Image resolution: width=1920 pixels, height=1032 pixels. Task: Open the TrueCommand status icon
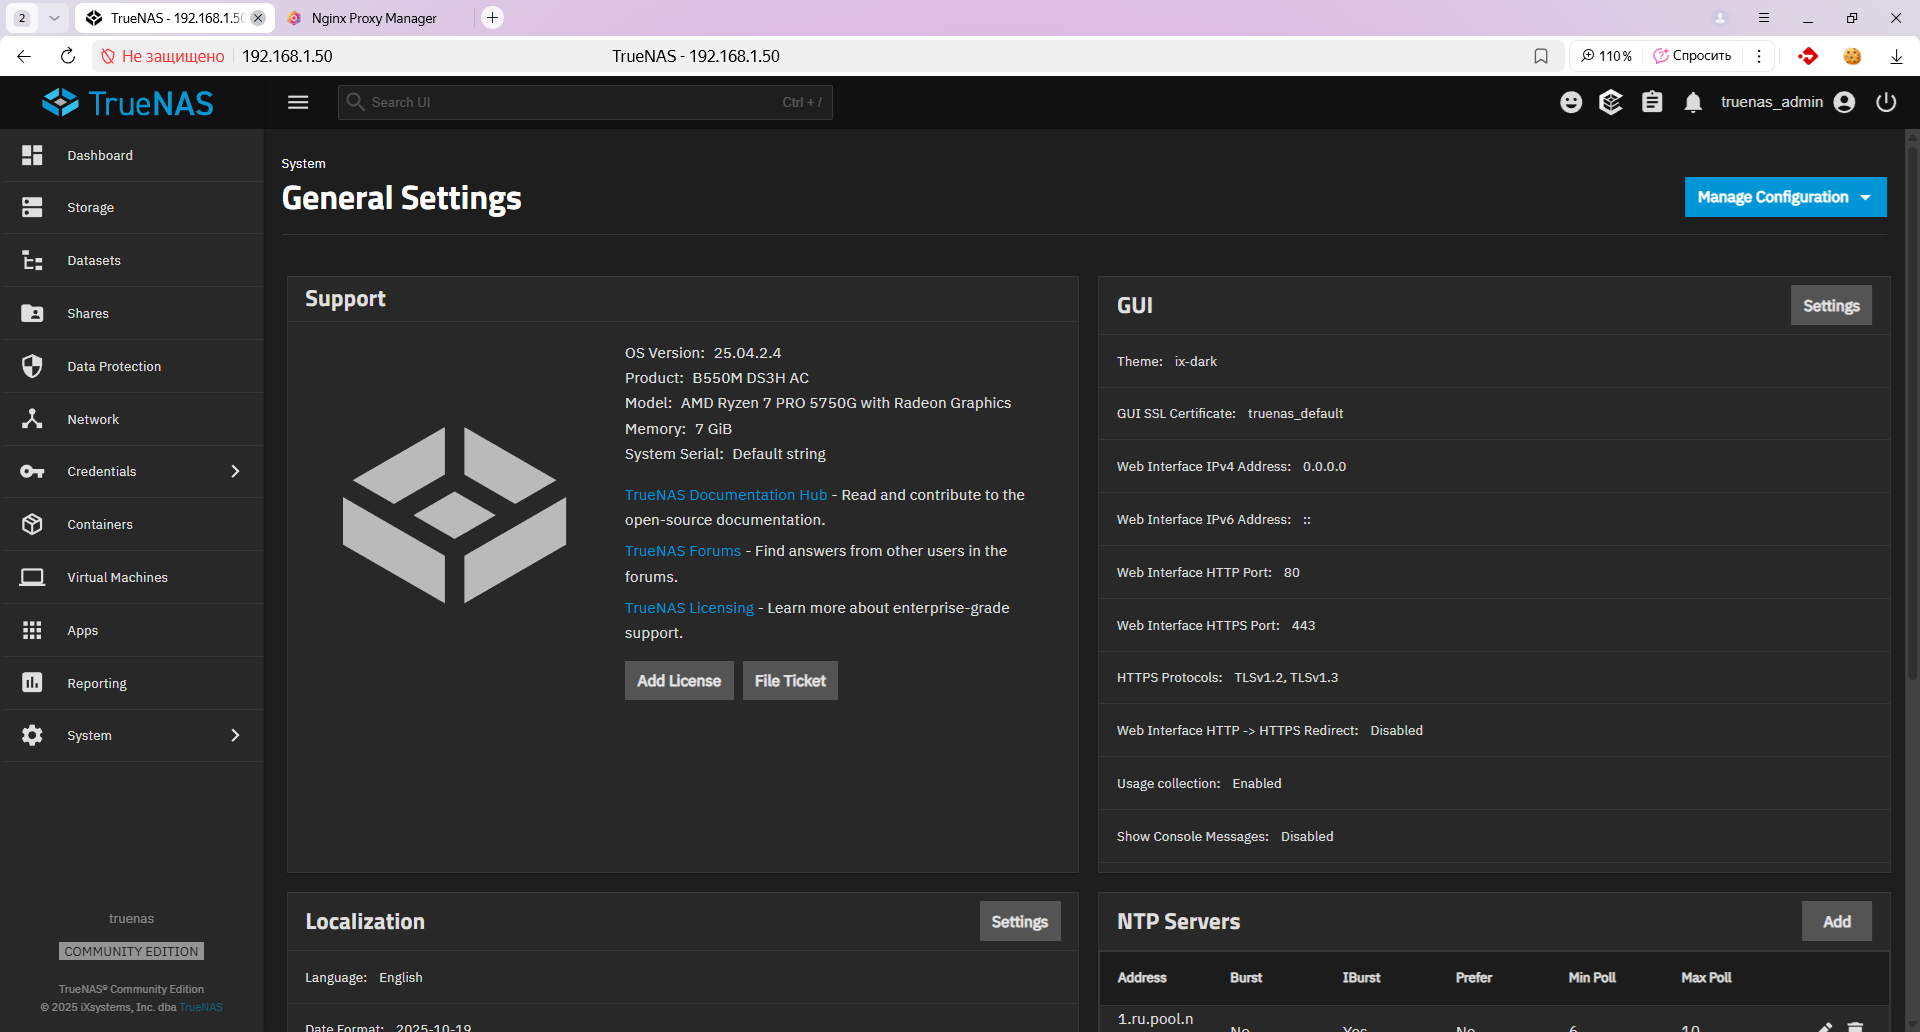click(x=1611, y=102)
